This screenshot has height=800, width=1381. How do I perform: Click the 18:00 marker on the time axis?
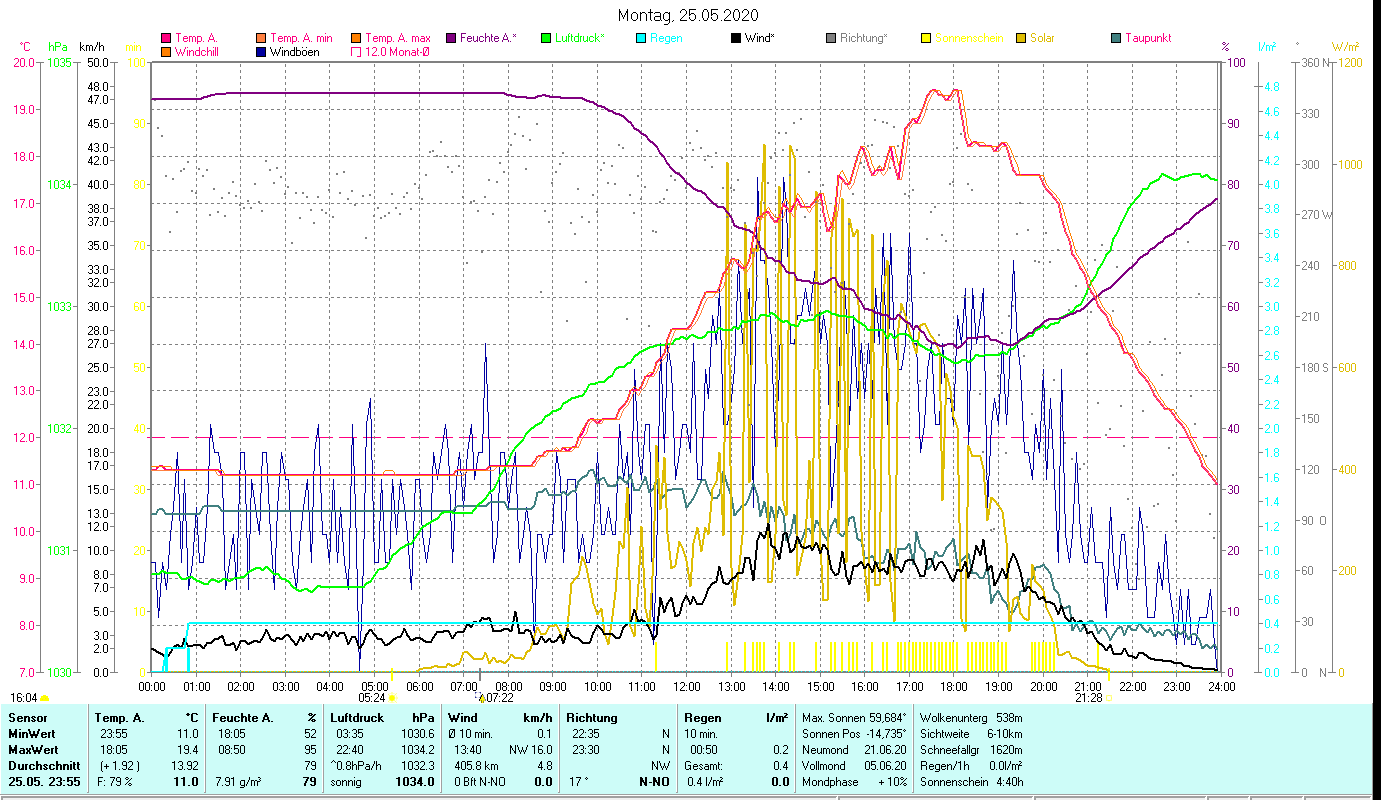point(954,686)
